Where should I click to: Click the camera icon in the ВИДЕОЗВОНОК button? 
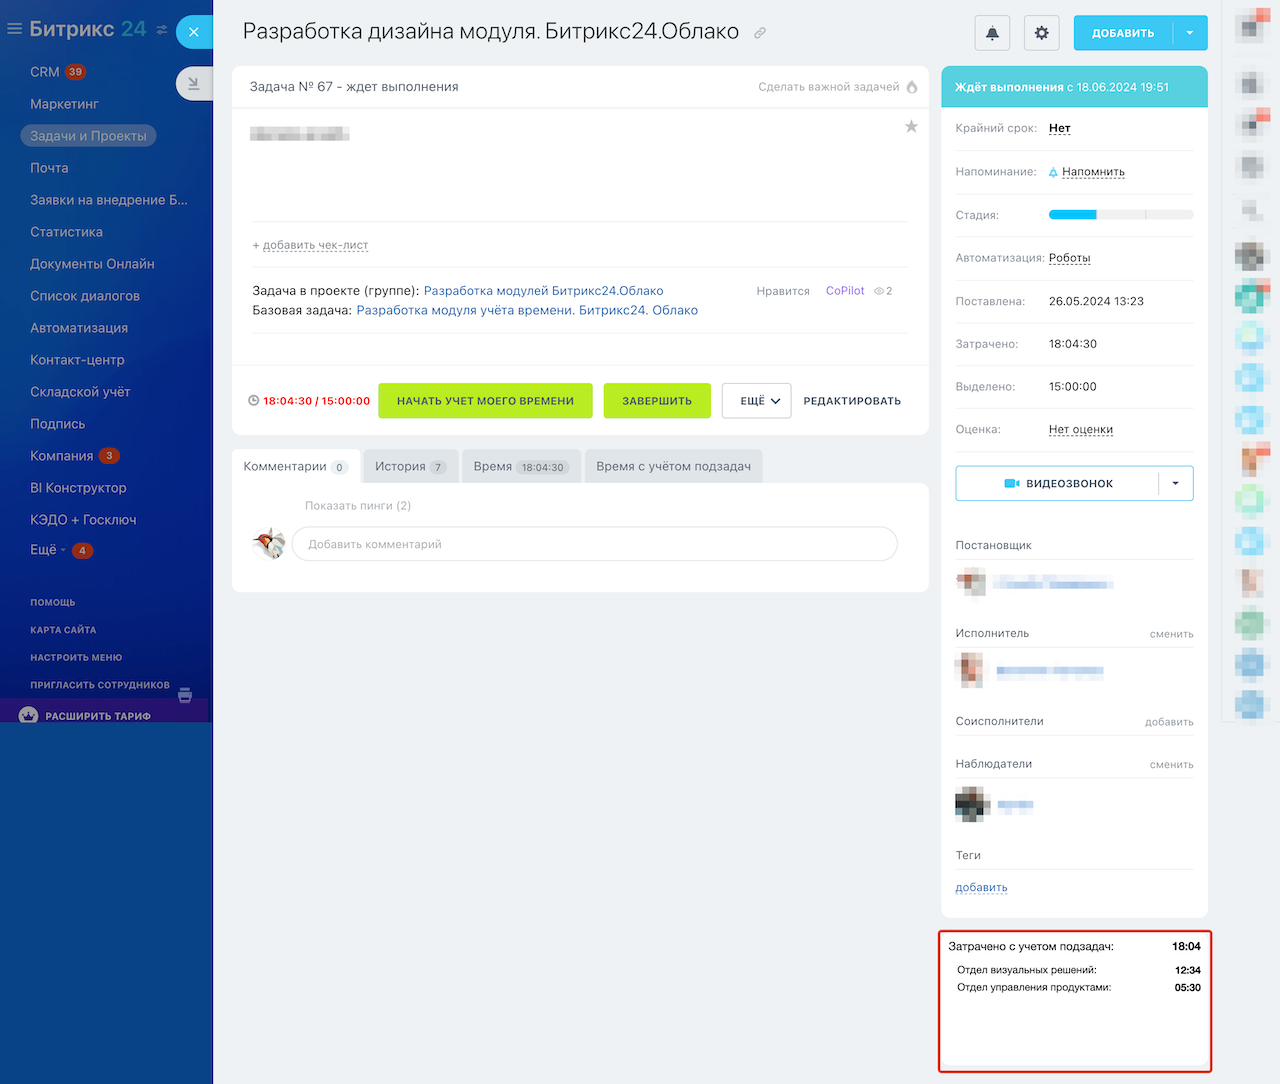[1012, 483]
